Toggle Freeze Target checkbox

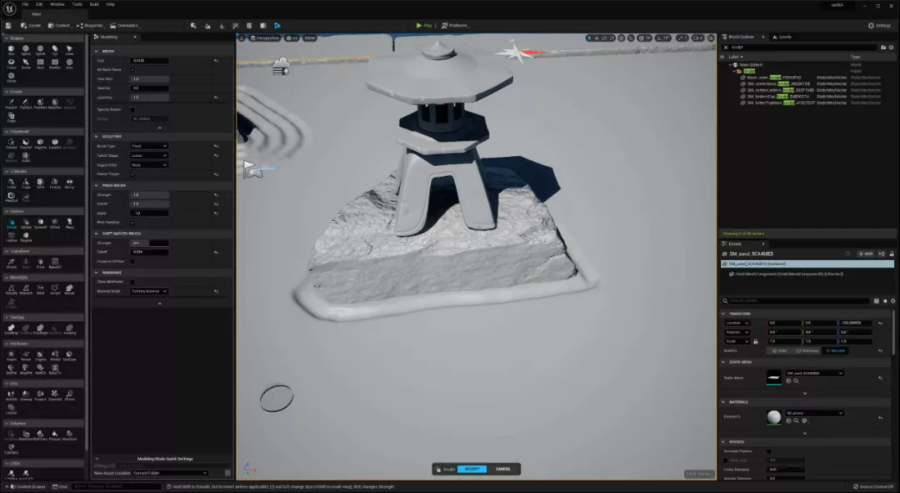tap(133, 174)
